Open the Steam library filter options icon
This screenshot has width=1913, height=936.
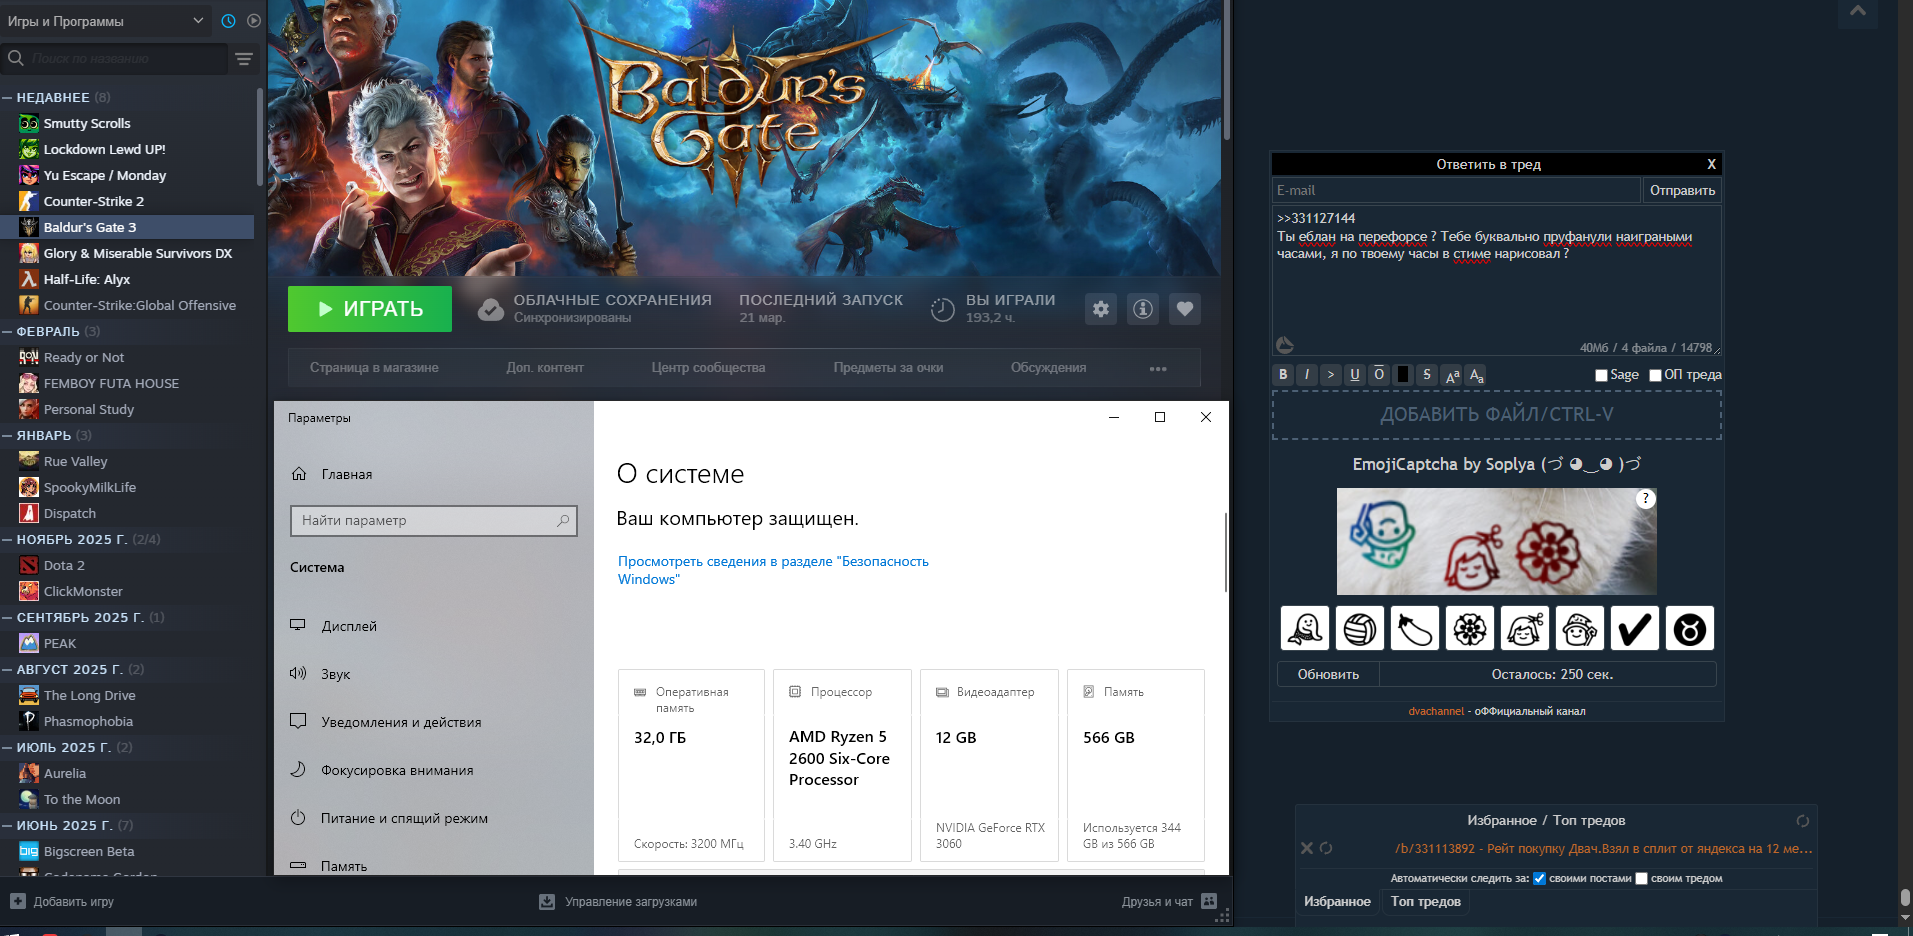(x=244, y=59)
